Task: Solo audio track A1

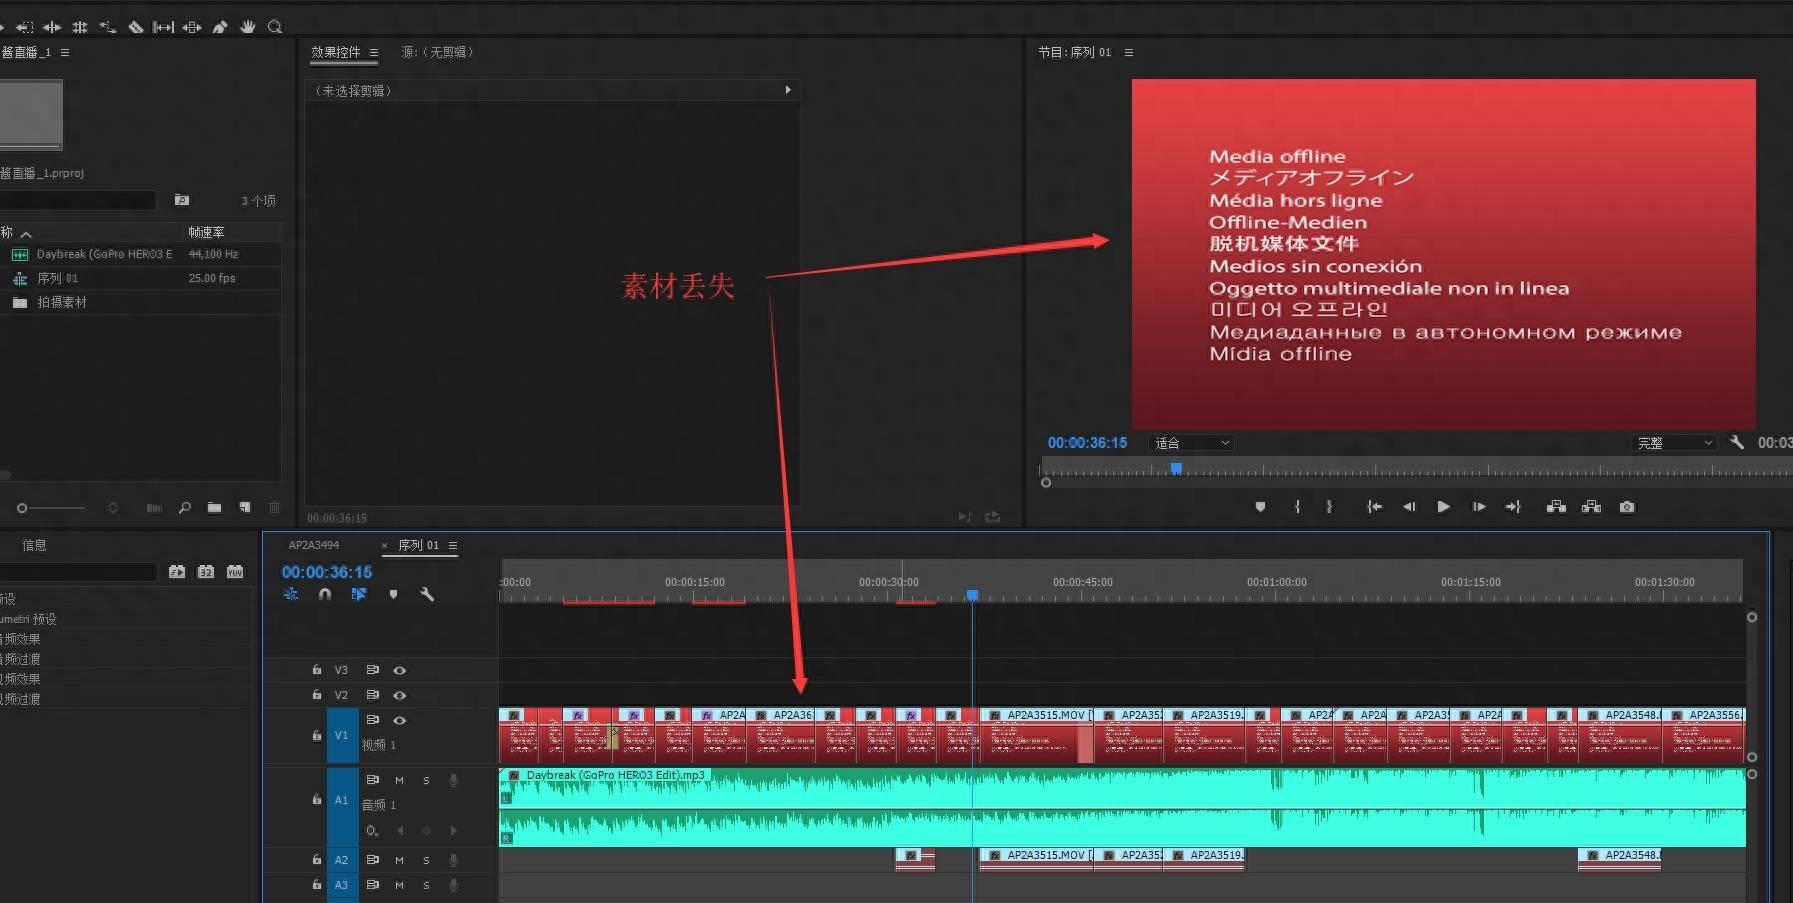Action: point(426,780)
